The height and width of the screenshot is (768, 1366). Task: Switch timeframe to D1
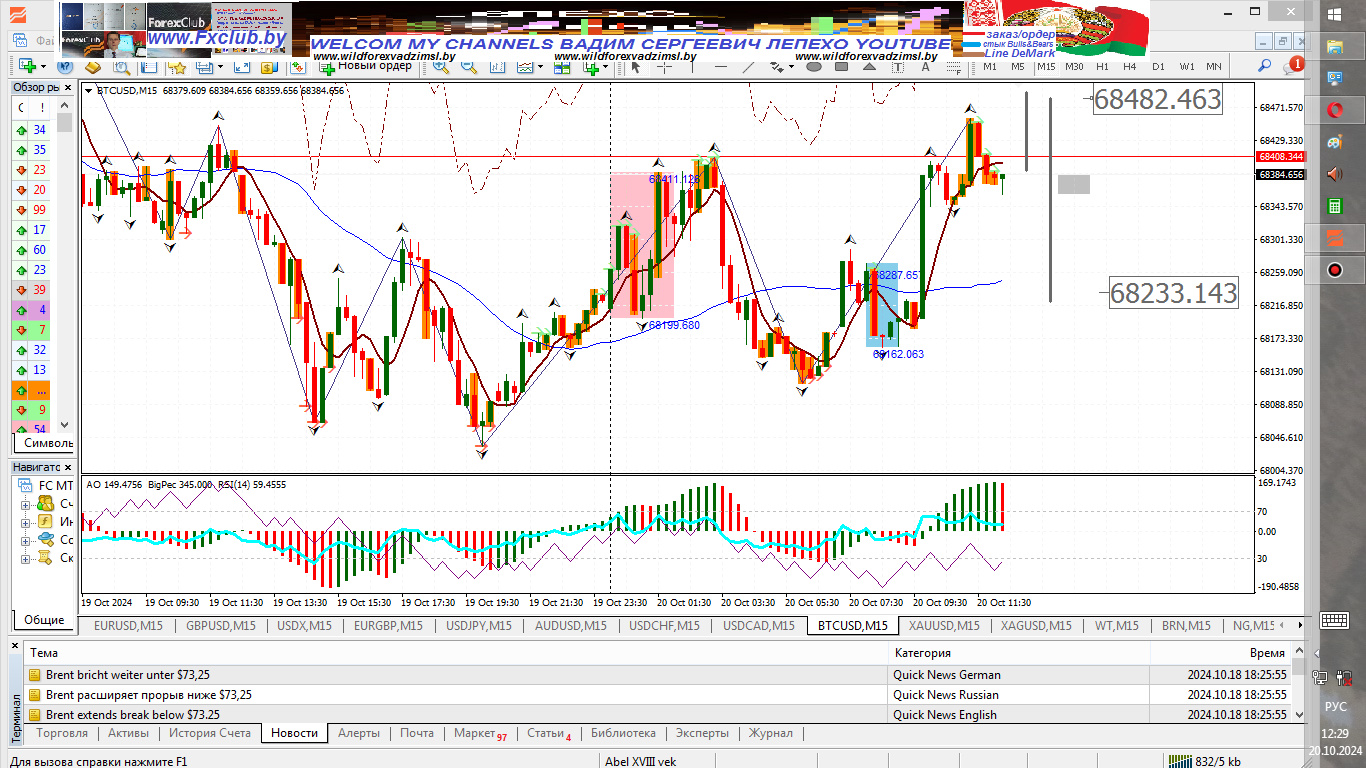coord(1158,66)
